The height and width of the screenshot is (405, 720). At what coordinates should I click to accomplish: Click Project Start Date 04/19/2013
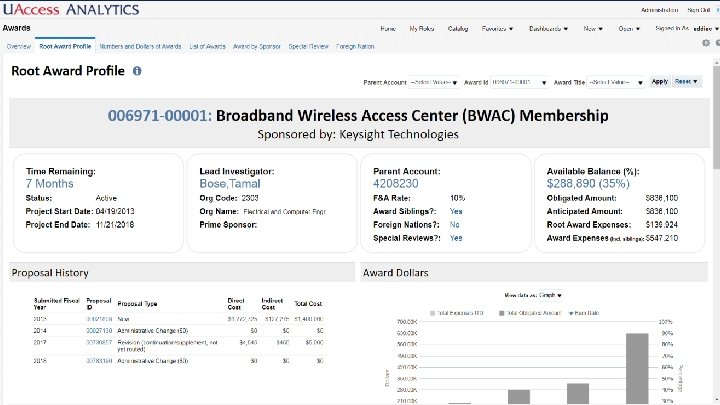coord(115,211)
